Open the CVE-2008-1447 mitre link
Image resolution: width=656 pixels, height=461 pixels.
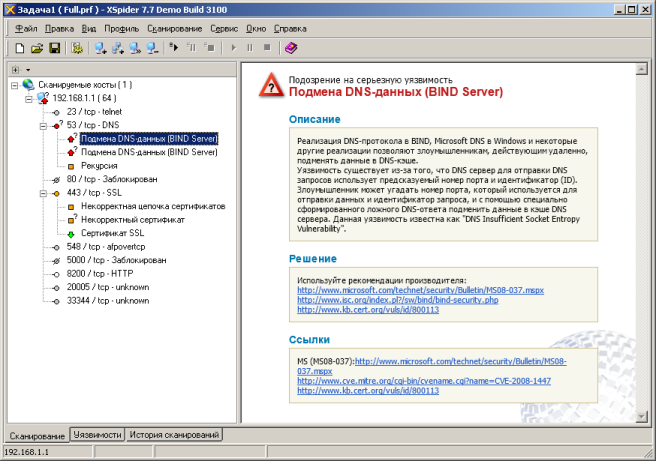point(424,381)
